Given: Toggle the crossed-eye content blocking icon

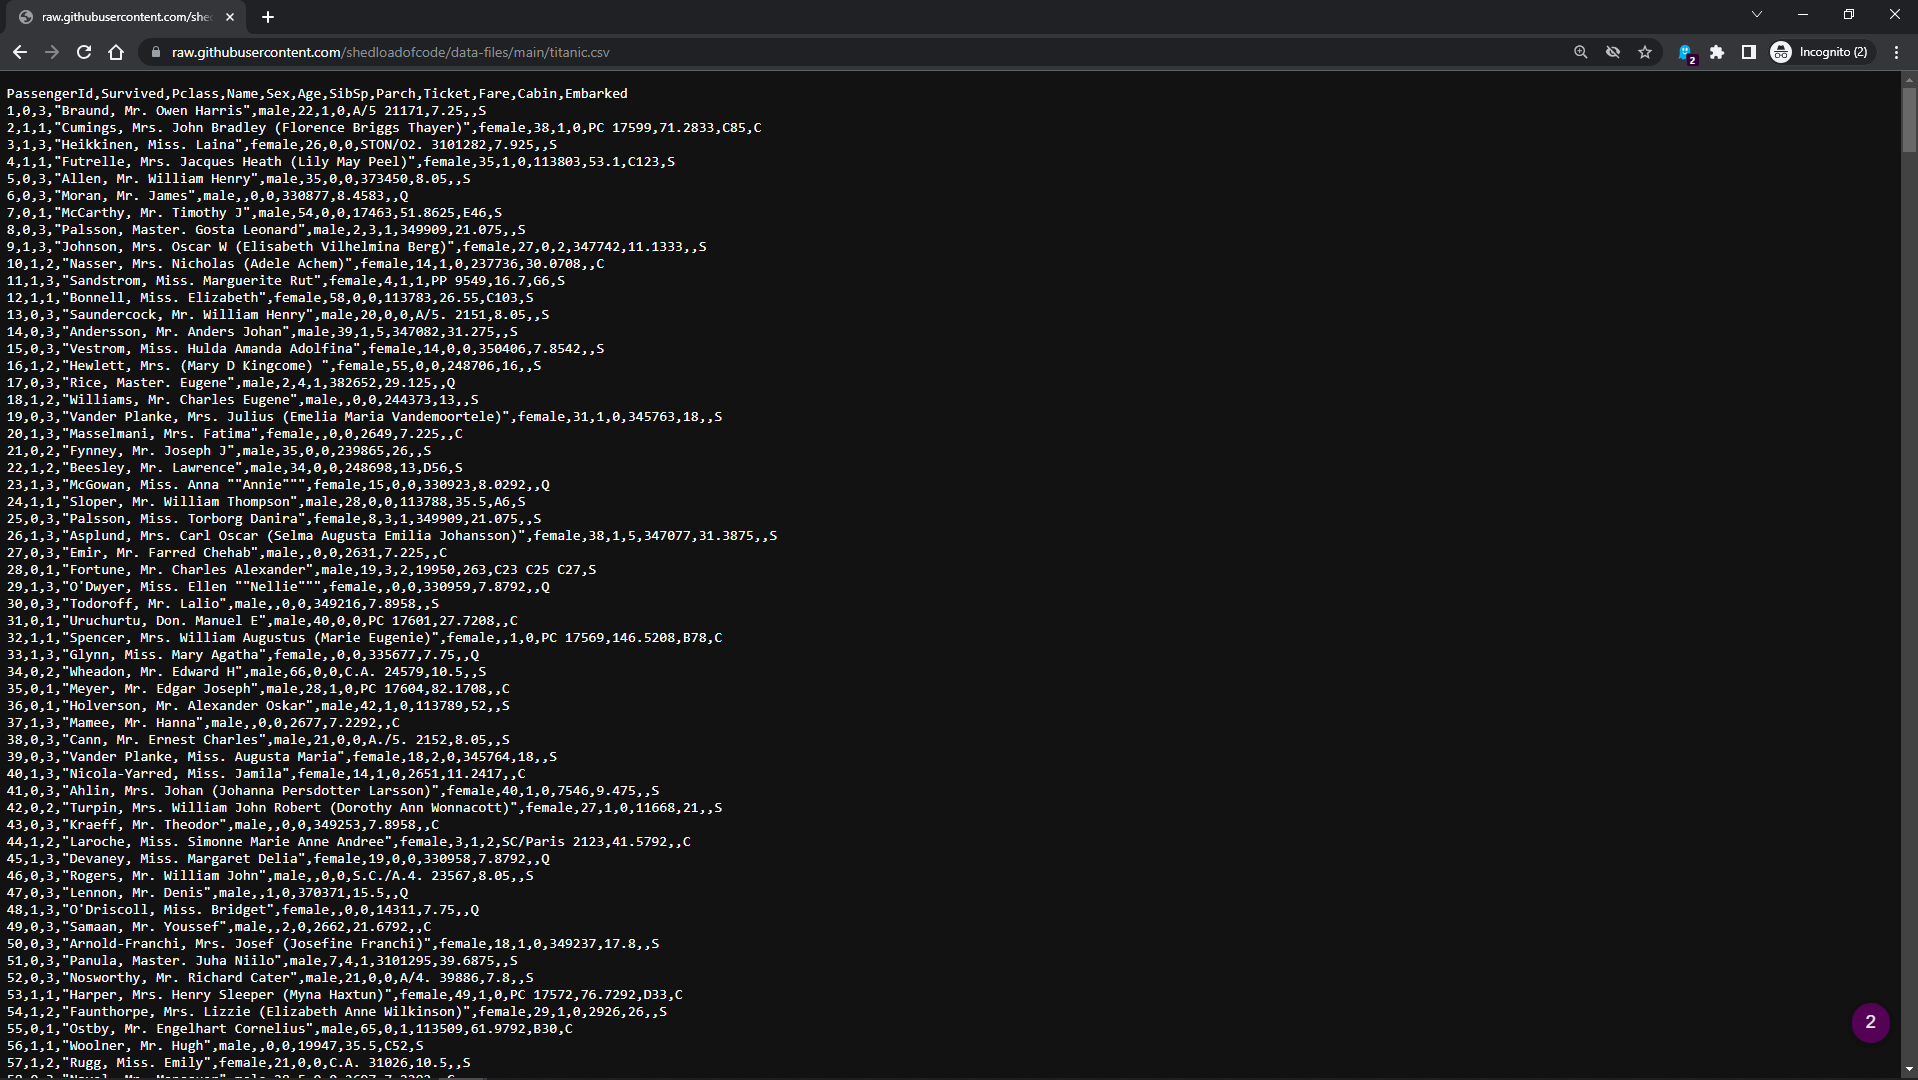Looking at the screenshot, I should point(1612,52).
